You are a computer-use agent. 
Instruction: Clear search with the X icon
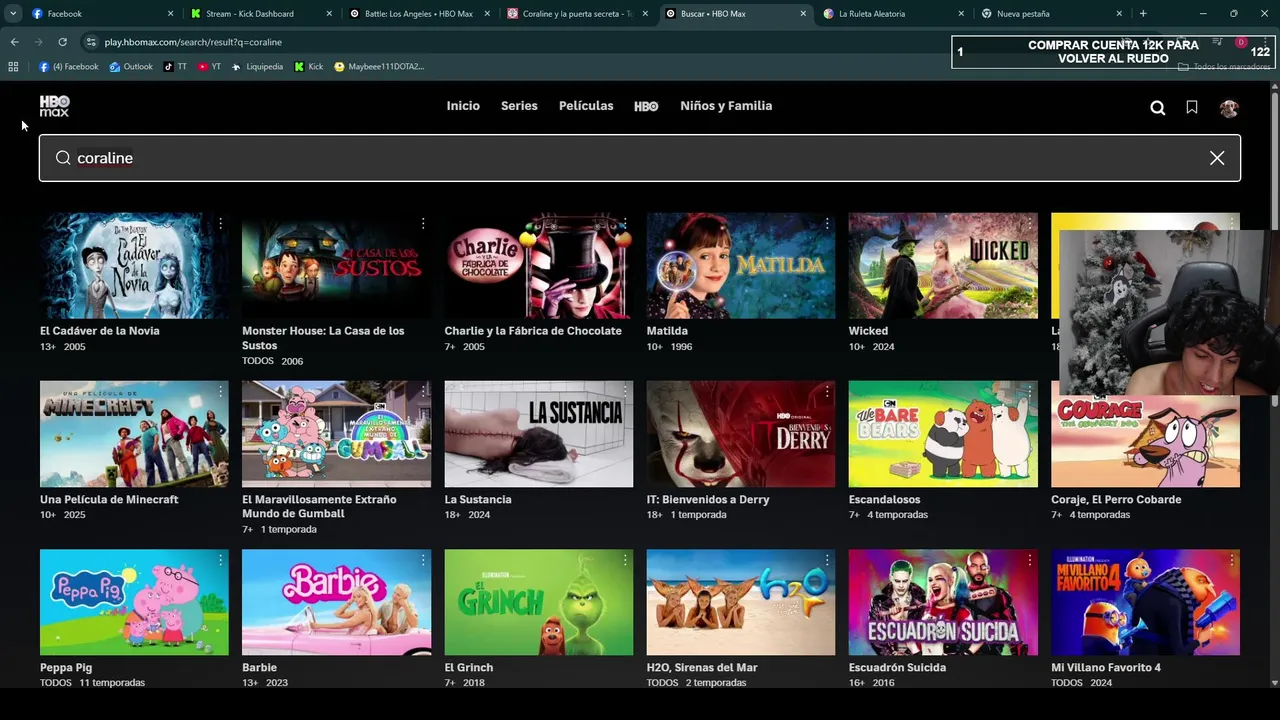point(1217,158)
